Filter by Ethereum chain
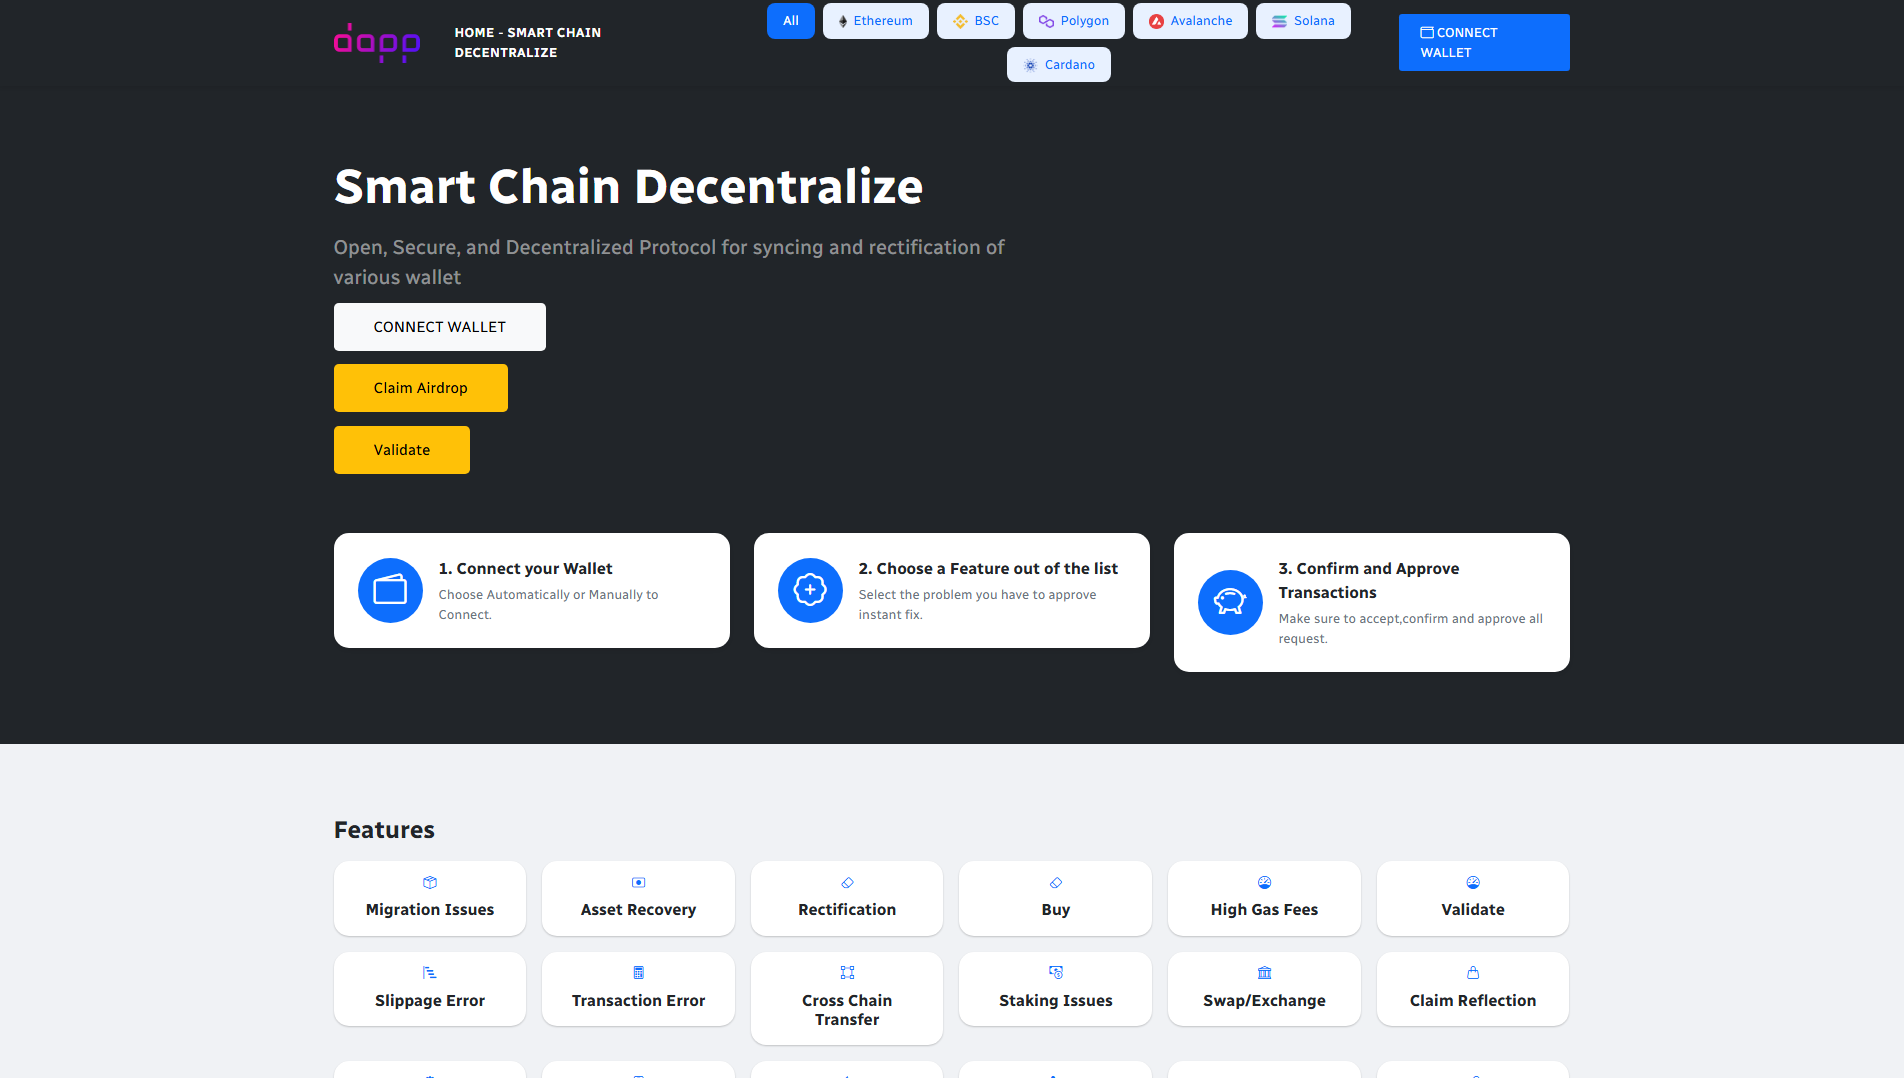This screenshot has width=1904, height=1078. (875, 21)
